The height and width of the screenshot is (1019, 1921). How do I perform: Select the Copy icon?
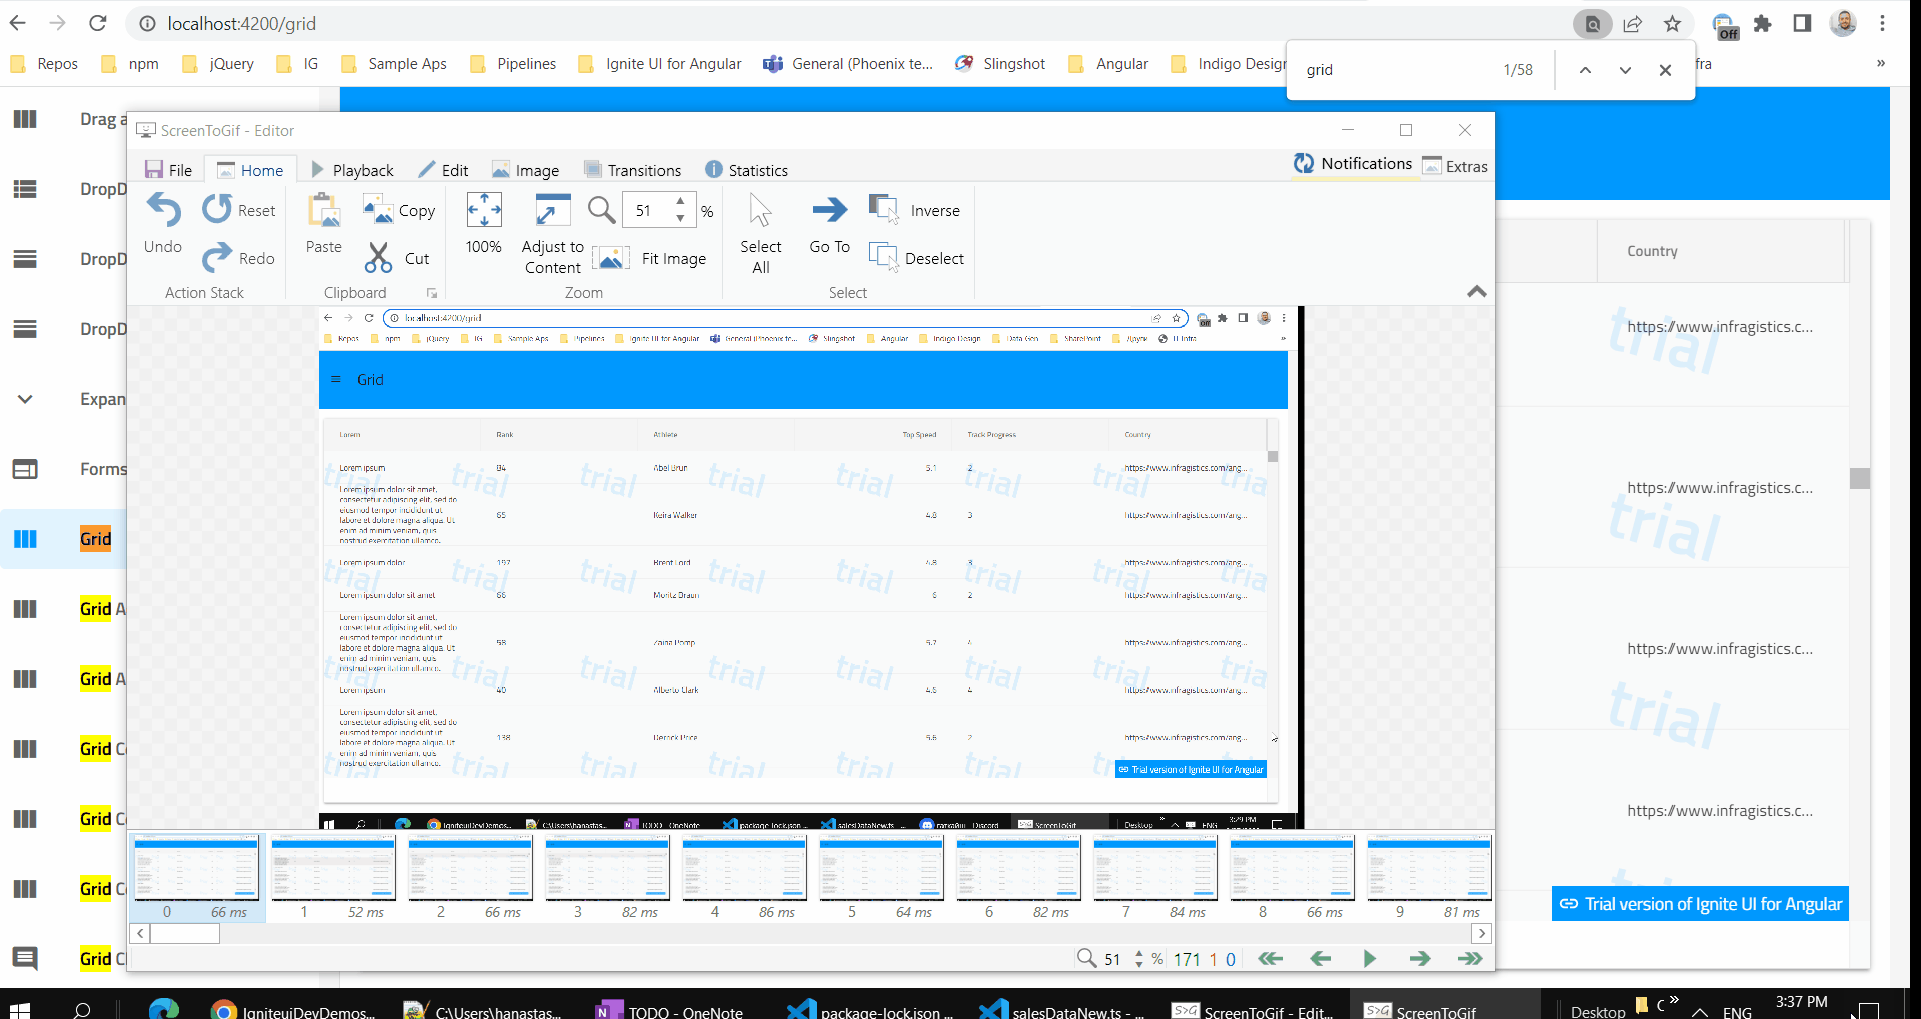(377, 210)
